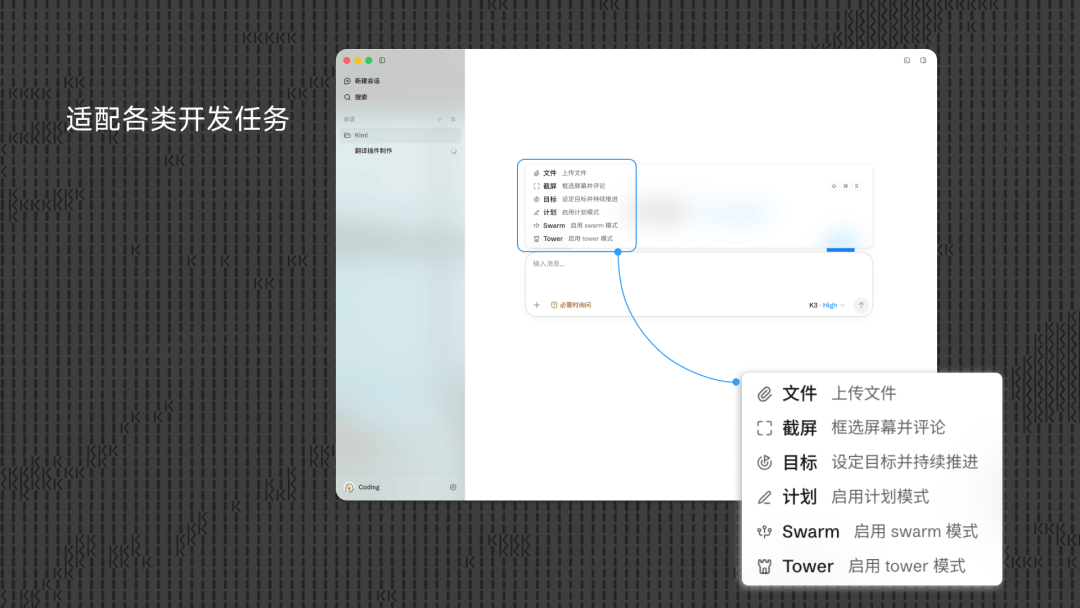The width and height of the screenshot is (1080, 608).
Task: Click the 会话 section label
Action: (349, 119)
